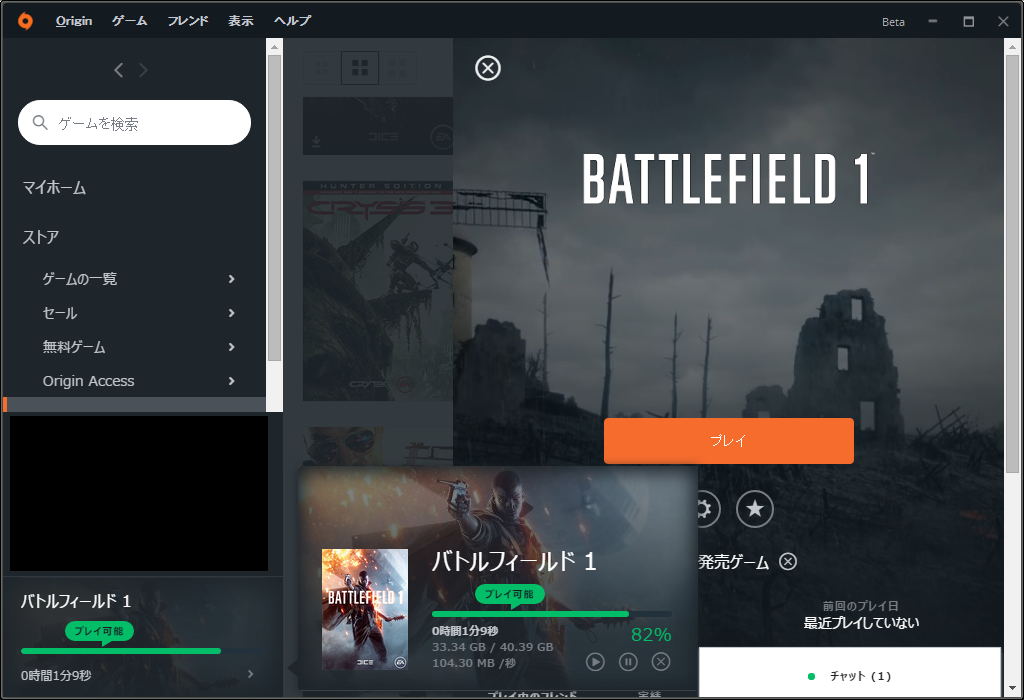Close the Battlefield 1 detail panel
The image size is (1024, 700).
488,68
